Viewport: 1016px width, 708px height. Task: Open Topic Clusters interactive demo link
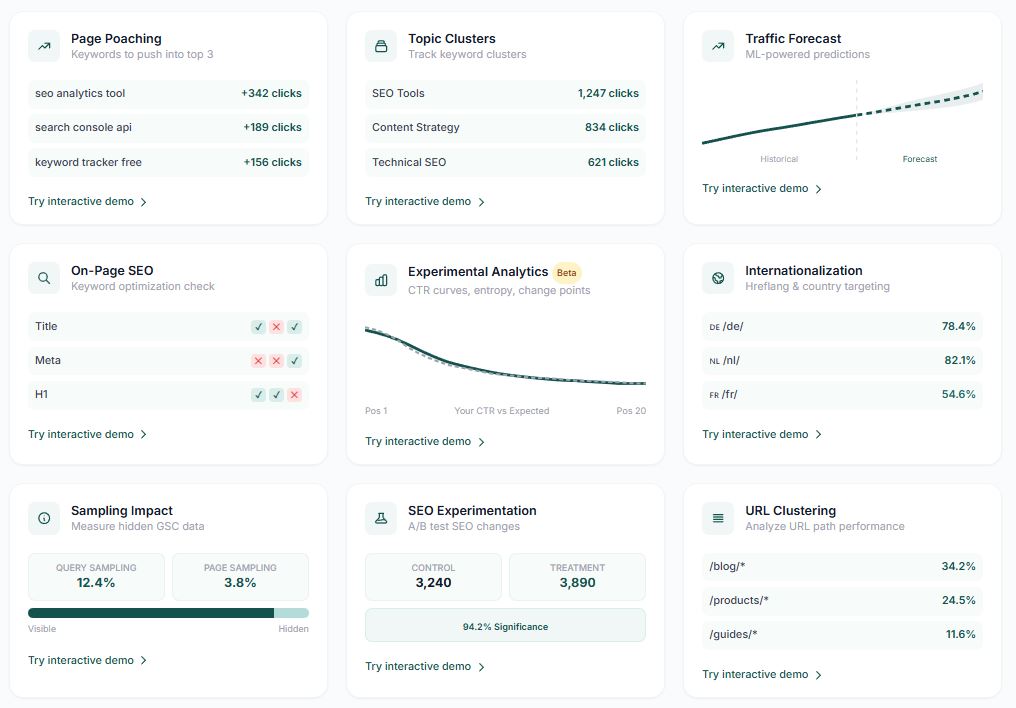[424, 201]
